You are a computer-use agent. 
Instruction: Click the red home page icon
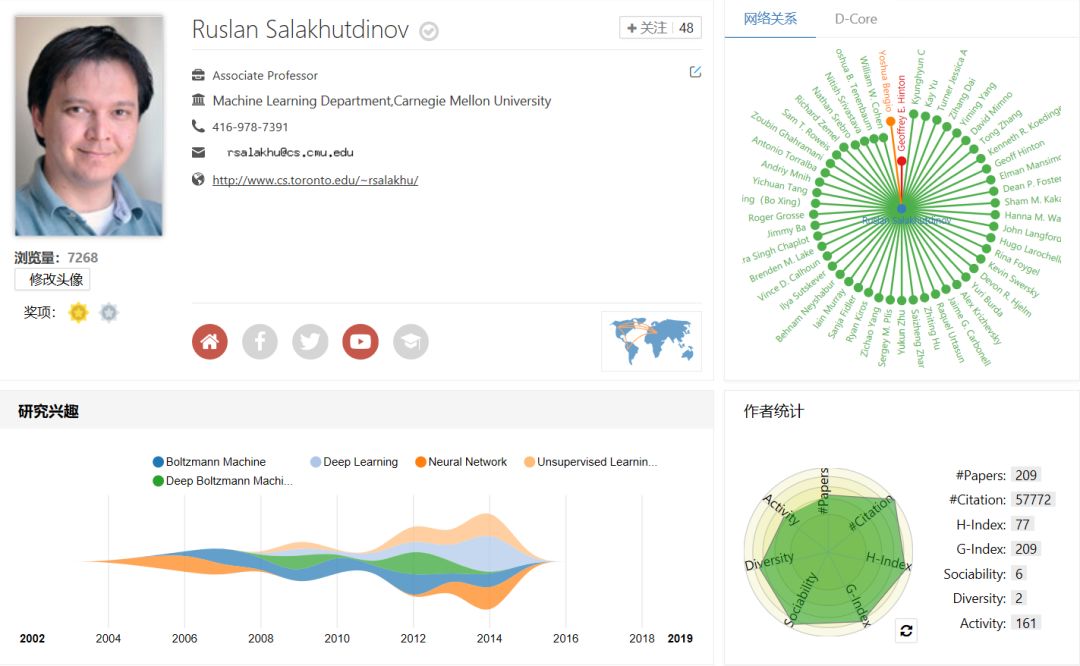[209, 342]
